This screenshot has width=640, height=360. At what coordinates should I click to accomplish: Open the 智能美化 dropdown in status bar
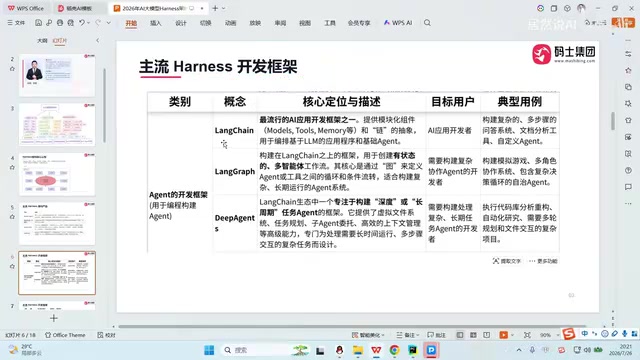(368, 335)
